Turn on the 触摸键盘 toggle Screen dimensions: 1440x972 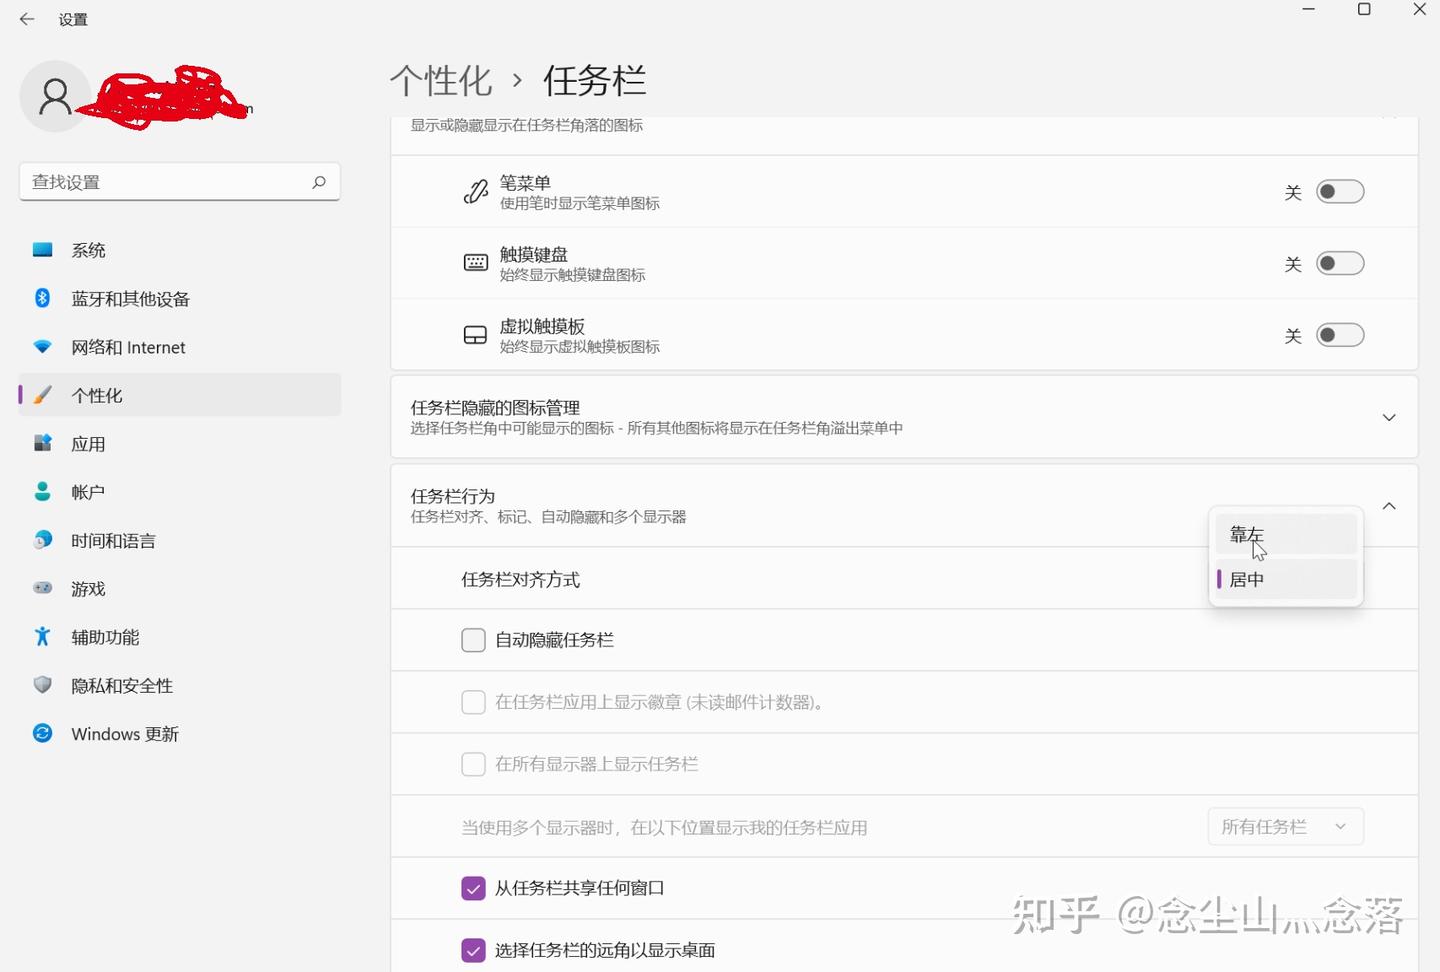(x=1340, y=263)
